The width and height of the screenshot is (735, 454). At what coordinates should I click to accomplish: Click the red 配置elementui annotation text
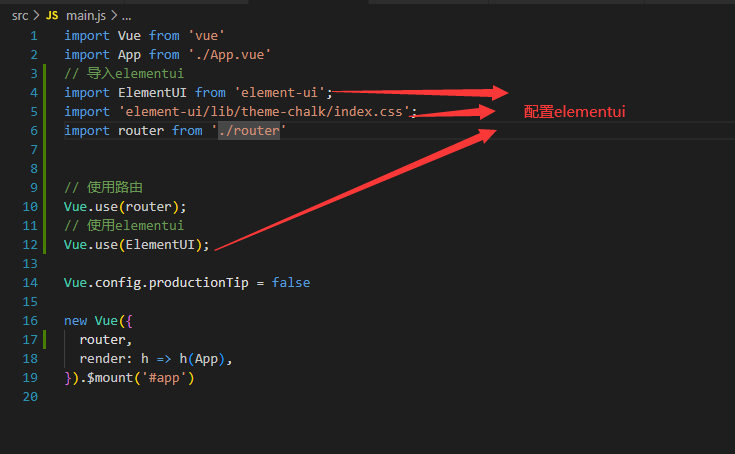[x=574, y=112]
